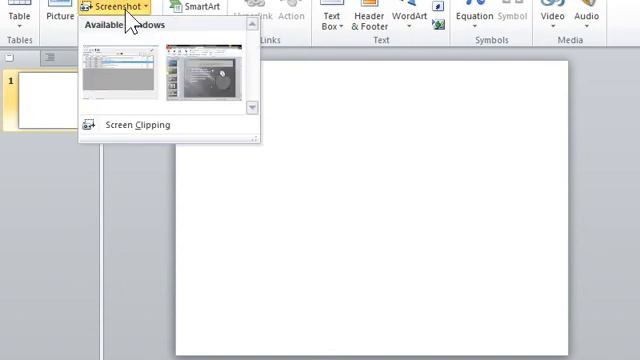Viewport: 640px width, 360px height.
Task: Expand the WordArt styles gallery
Action: pos(409,16)
